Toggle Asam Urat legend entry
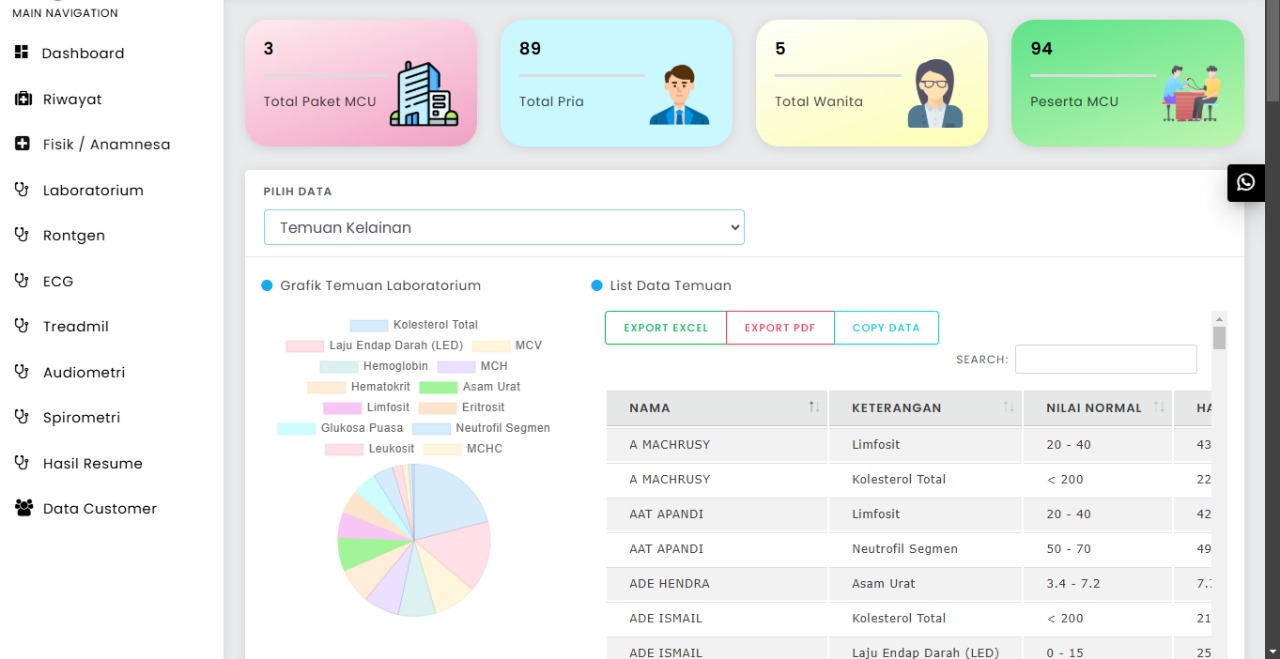 point(469,387)
